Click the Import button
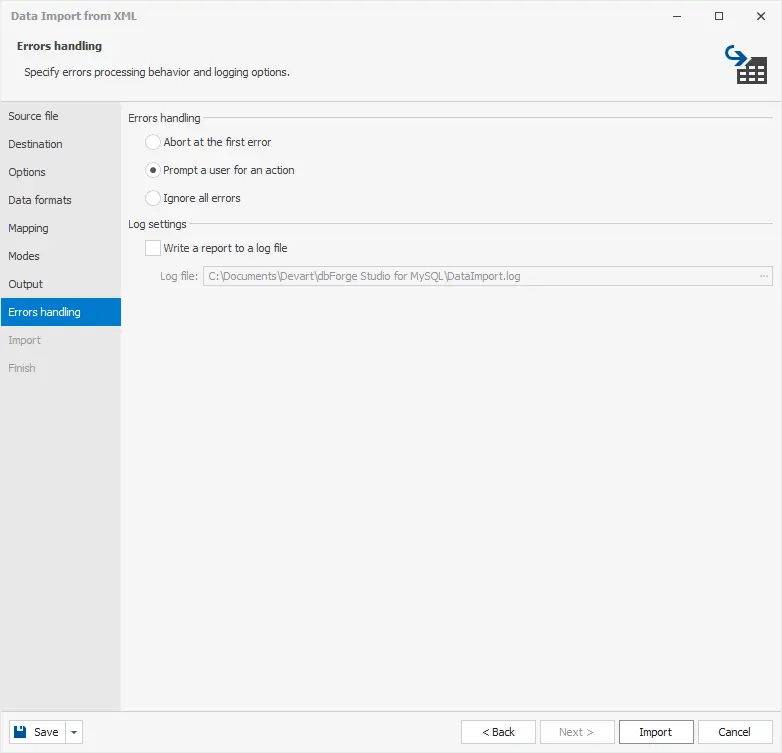This screenshot has width=782, height=753. point(655,732)
